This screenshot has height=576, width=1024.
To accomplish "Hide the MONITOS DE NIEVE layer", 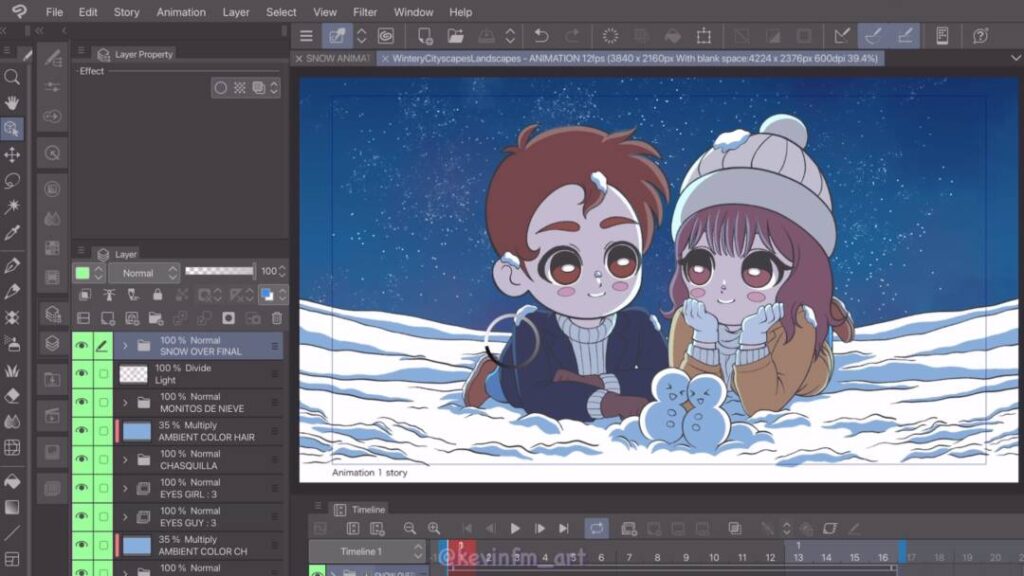I will point(82,402).
